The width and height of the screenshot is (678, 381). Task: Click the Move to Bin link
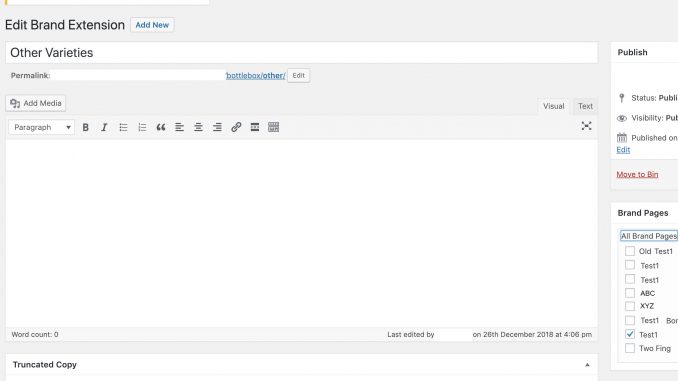637,174
